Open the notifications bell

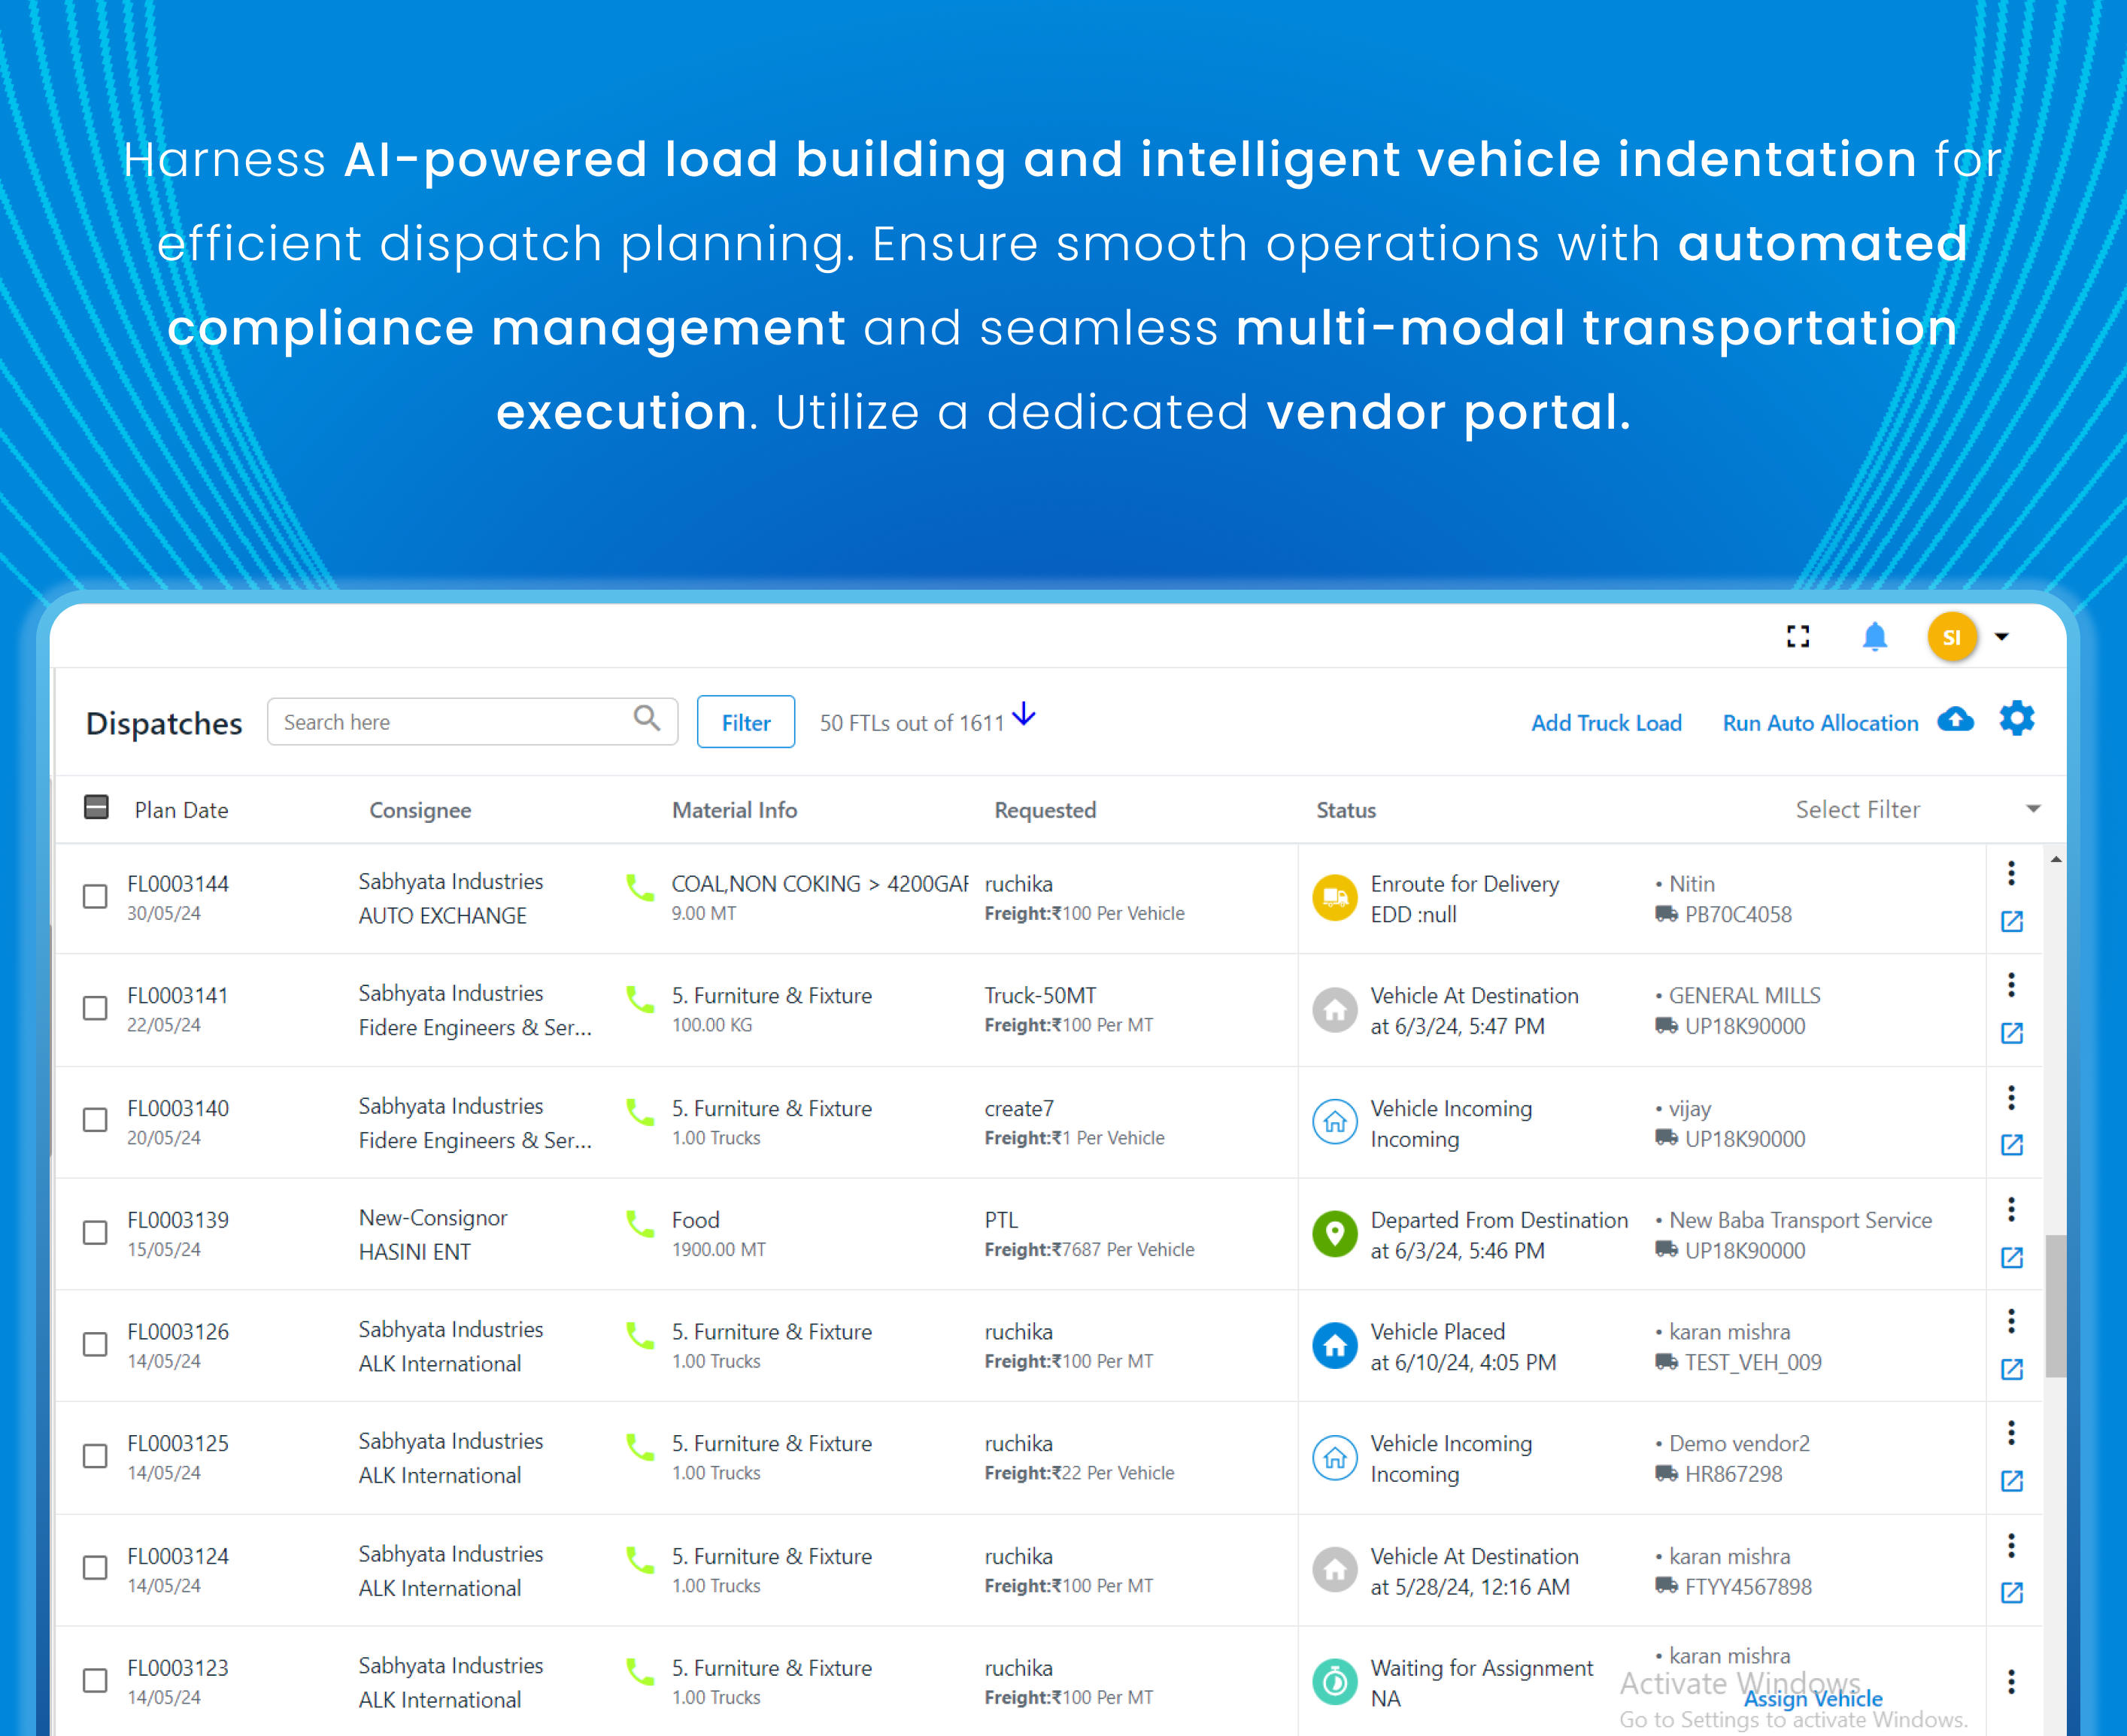point(1875,636)
